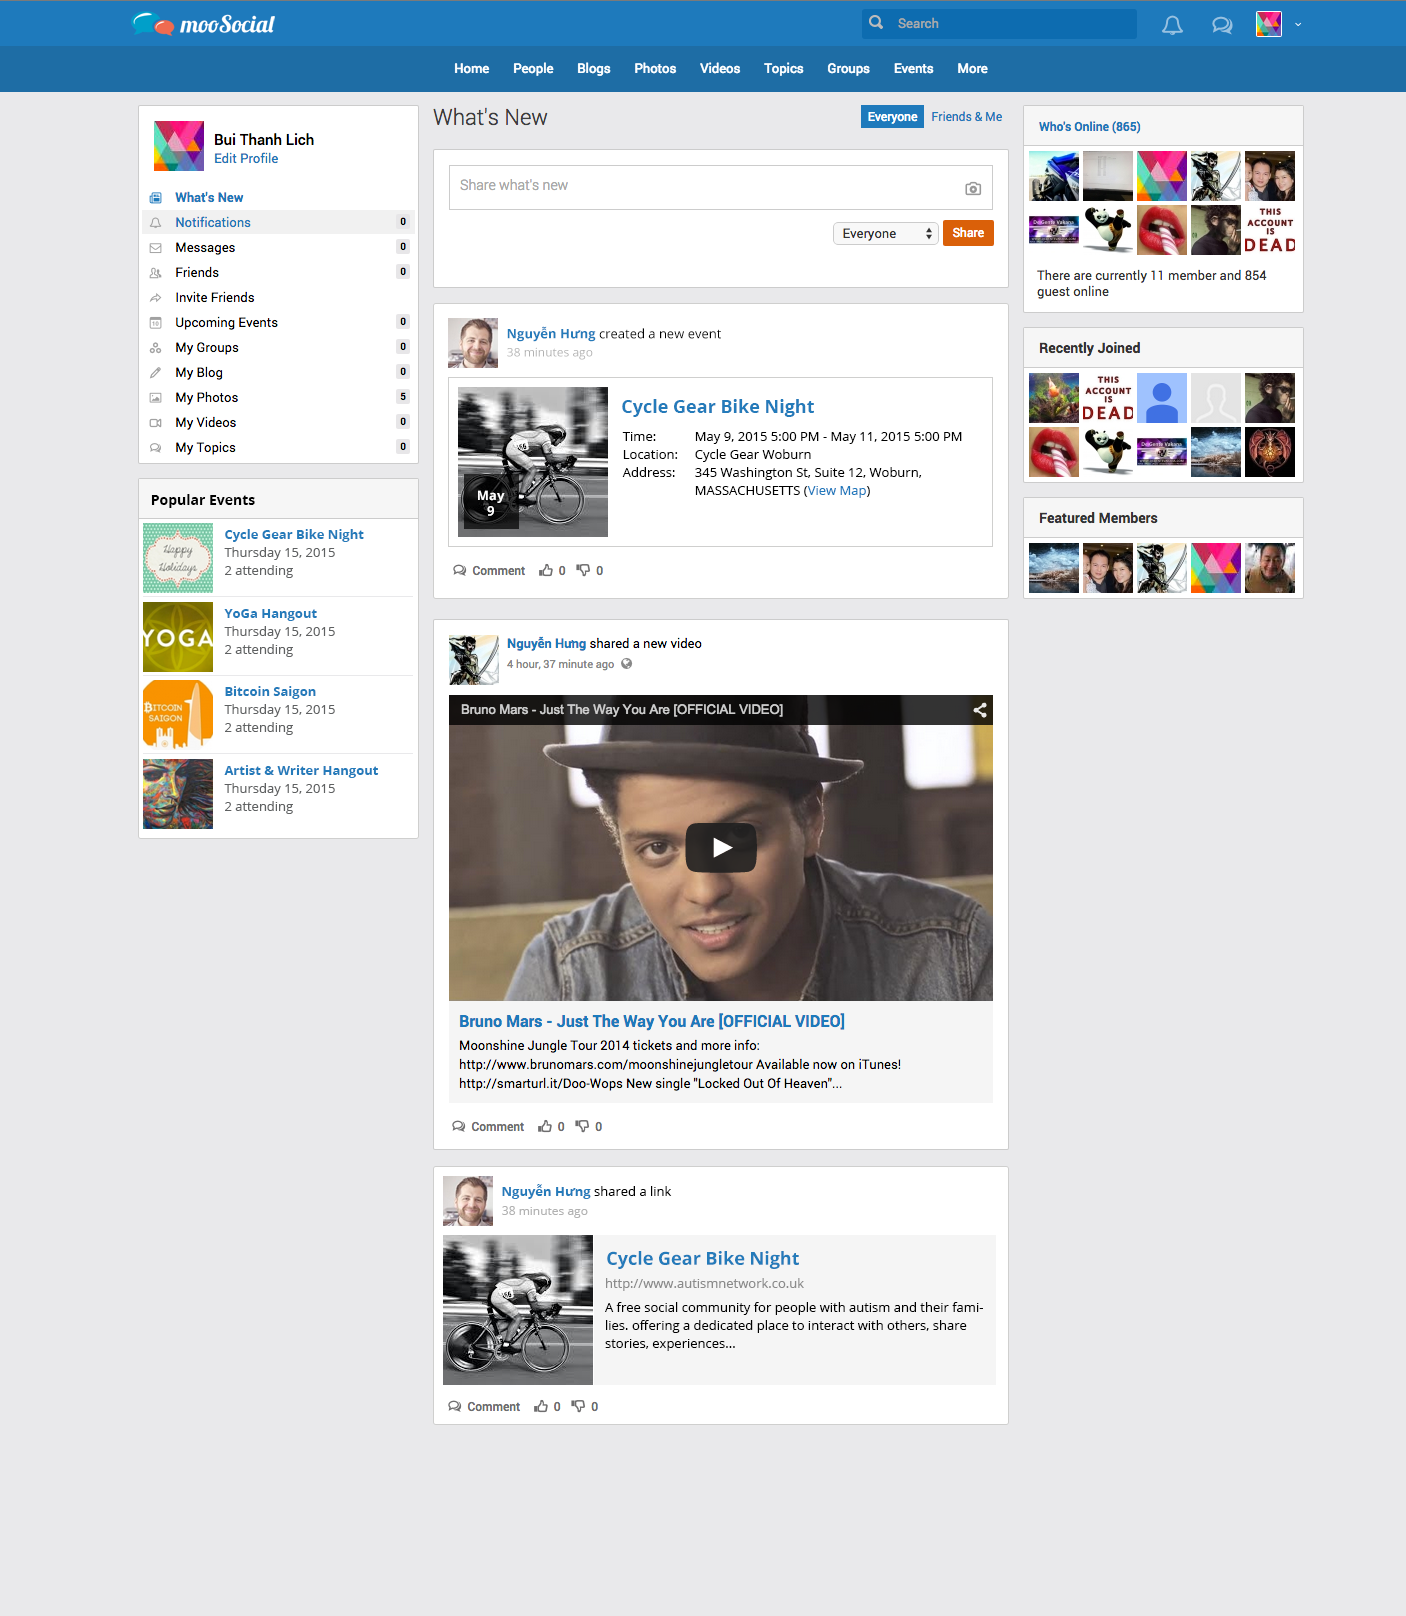Viewport: 1406px width, 1616px height.
Task: Open the Artist & Writer Hangout event
Action: pyautogui.click(x=301, y=771)
